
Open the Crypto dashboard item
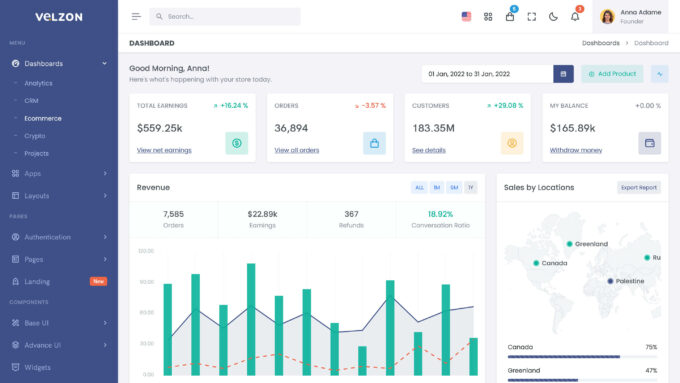click(35, 136)
